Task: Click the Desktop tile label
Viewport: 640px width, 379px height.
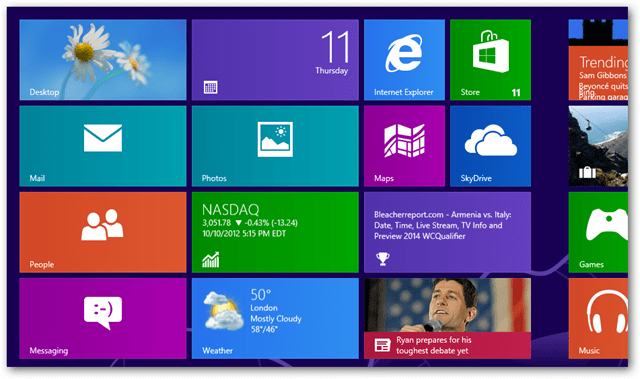Action: pos(44,92)
